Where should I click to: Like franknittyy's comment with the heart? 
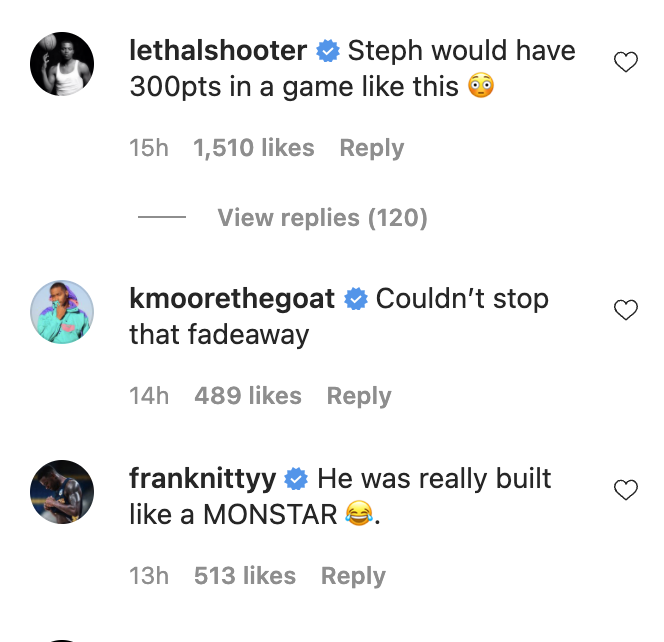625,490
